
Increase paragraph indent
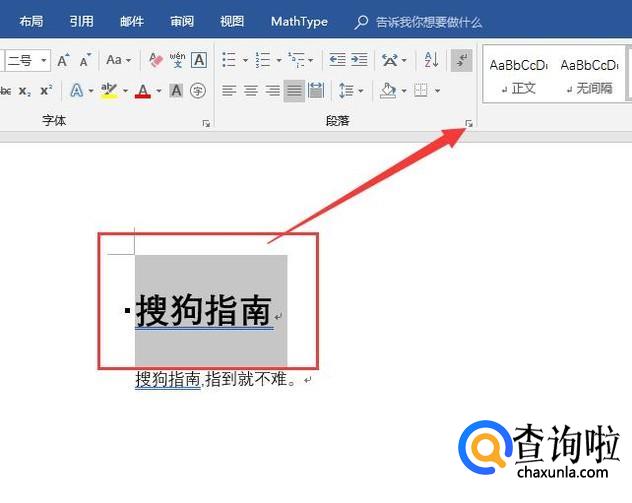tap(359, 60)
